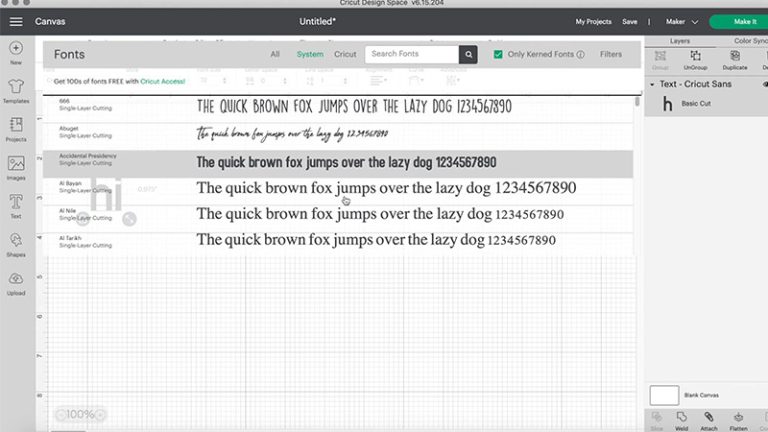Click the font list scrollbar thumb
Screen dimensions: 768x432
(637, 101)
